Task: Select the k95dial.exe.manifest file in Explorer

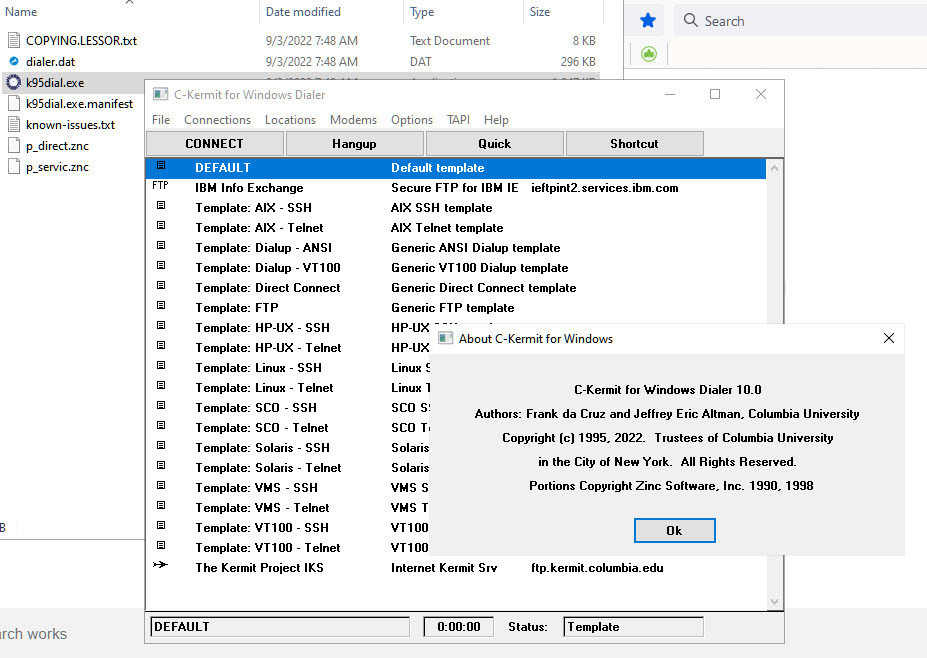Action: click(x=79, y=103)
